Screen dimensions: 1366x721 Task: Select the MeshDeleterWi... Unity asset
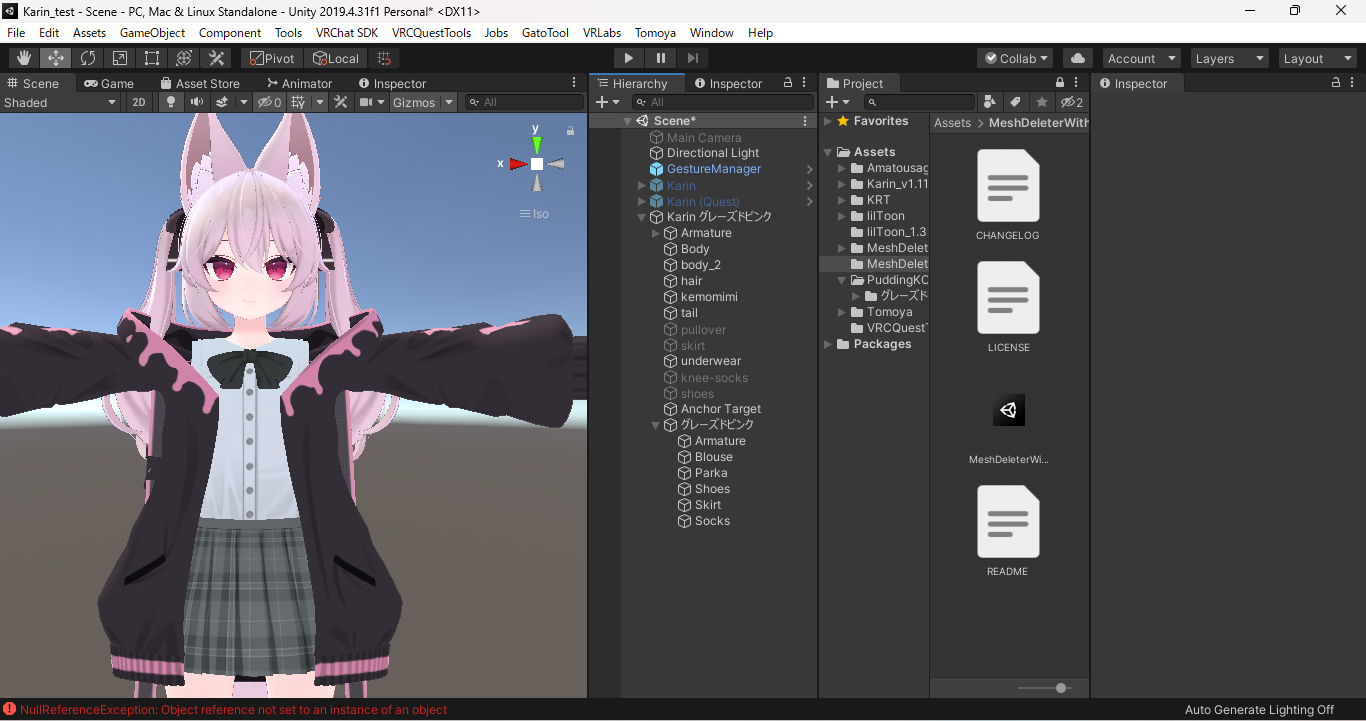click(1008, 430)
